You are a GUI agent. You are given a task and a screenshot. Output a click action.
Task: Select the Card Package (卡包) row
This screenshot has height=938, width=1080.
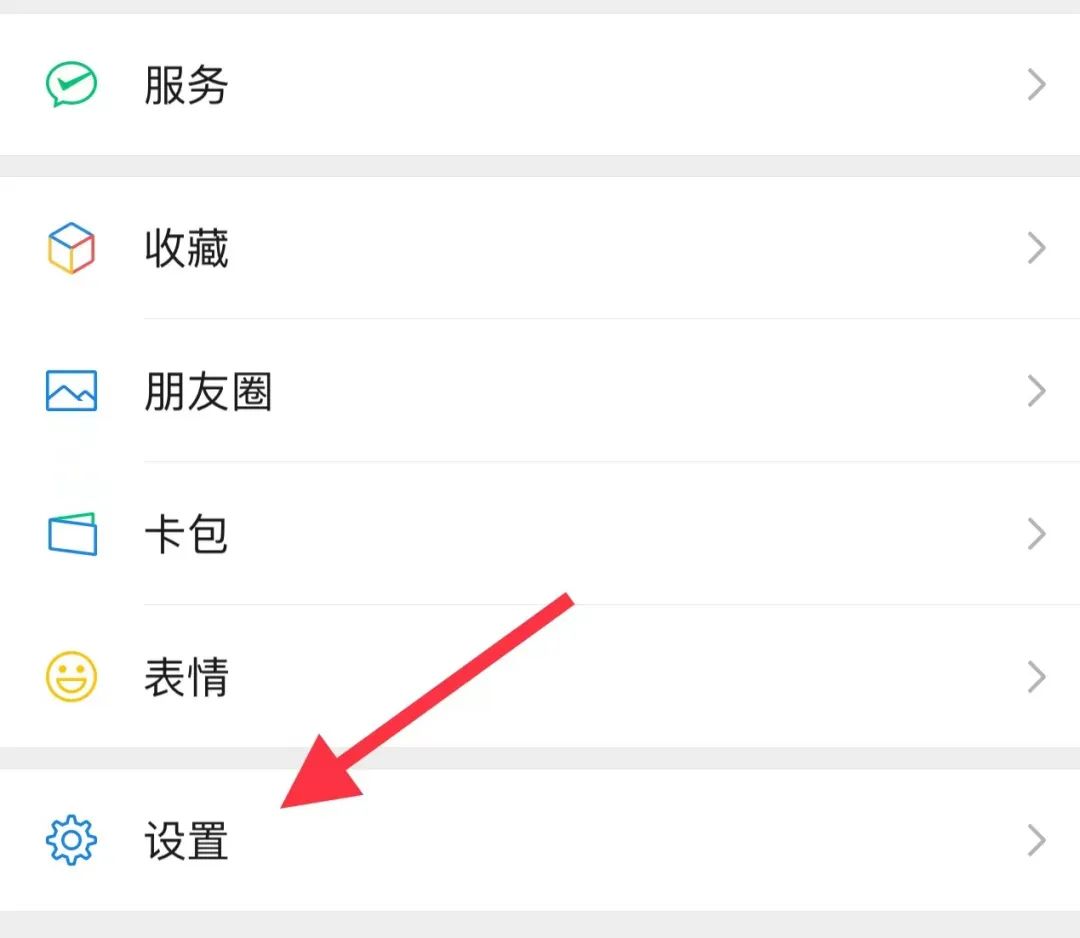[x=186, y=534]
